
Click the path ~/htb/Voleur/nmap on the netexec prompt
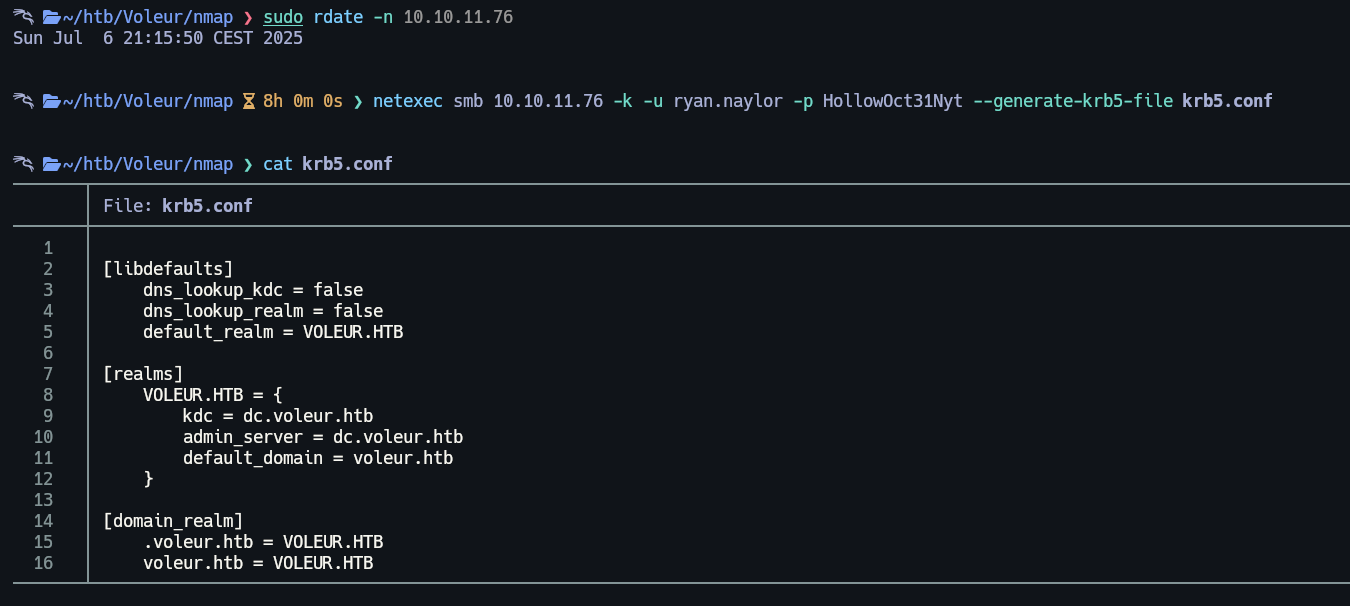tap(148, 101)
